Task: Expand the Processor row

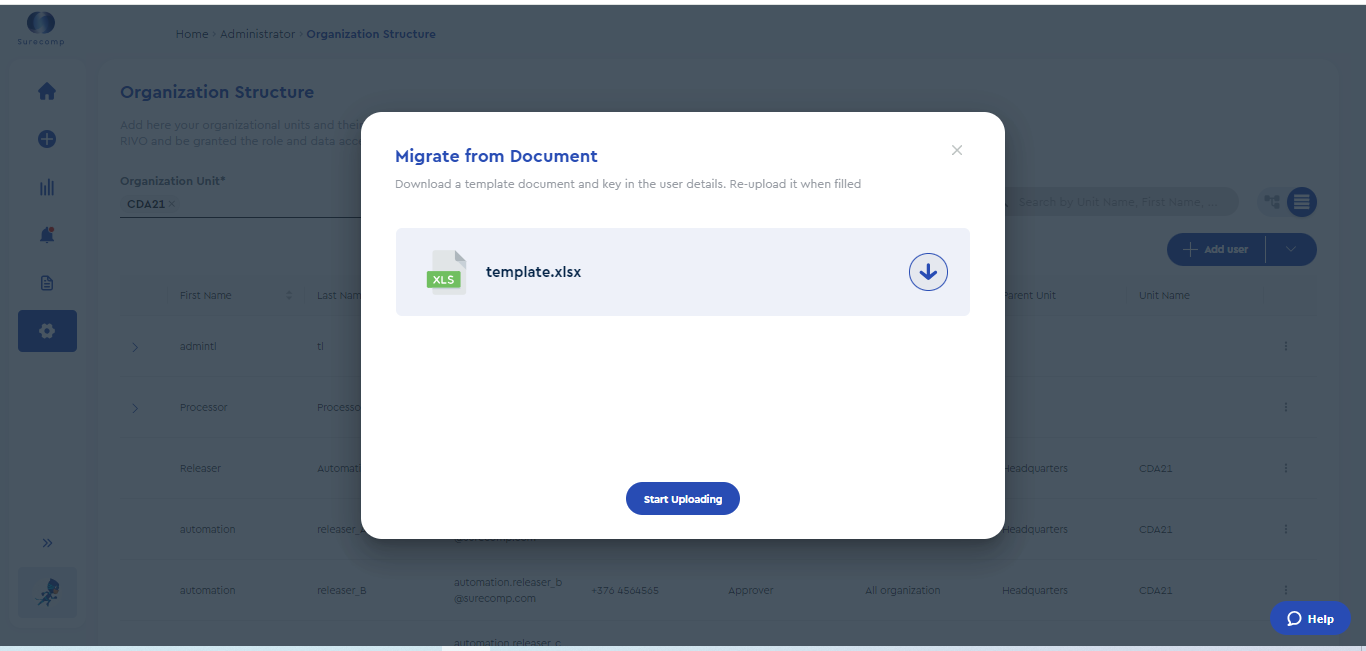Action: tap(135, 407)
